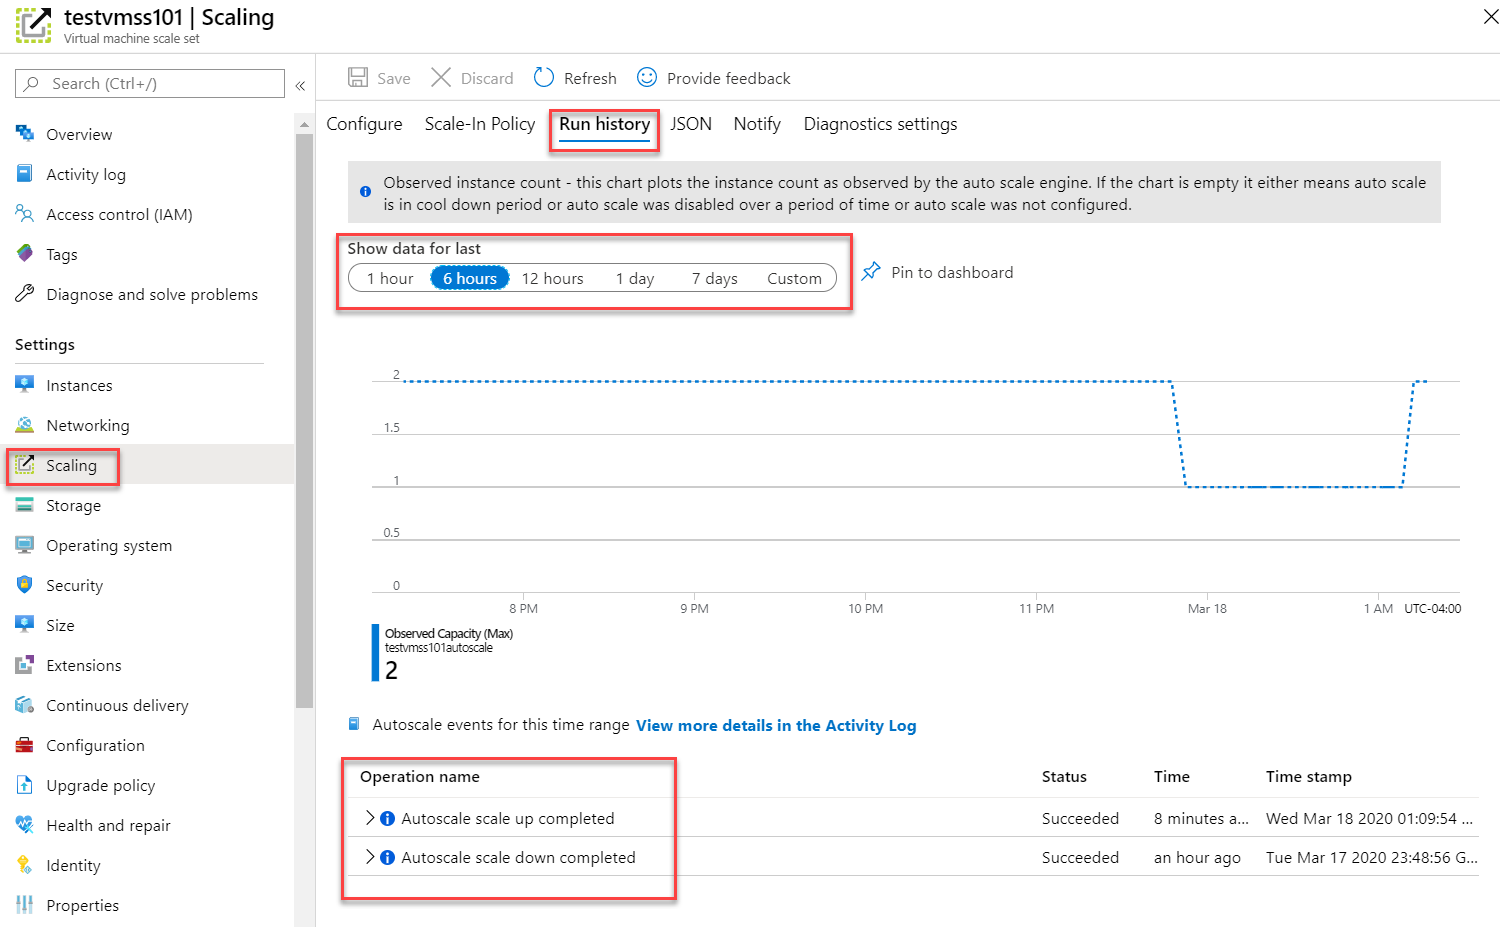Screen dimensions: 1500x927
Task: Click the Configuration toolbox icon
Action: (x=25, y=744)
